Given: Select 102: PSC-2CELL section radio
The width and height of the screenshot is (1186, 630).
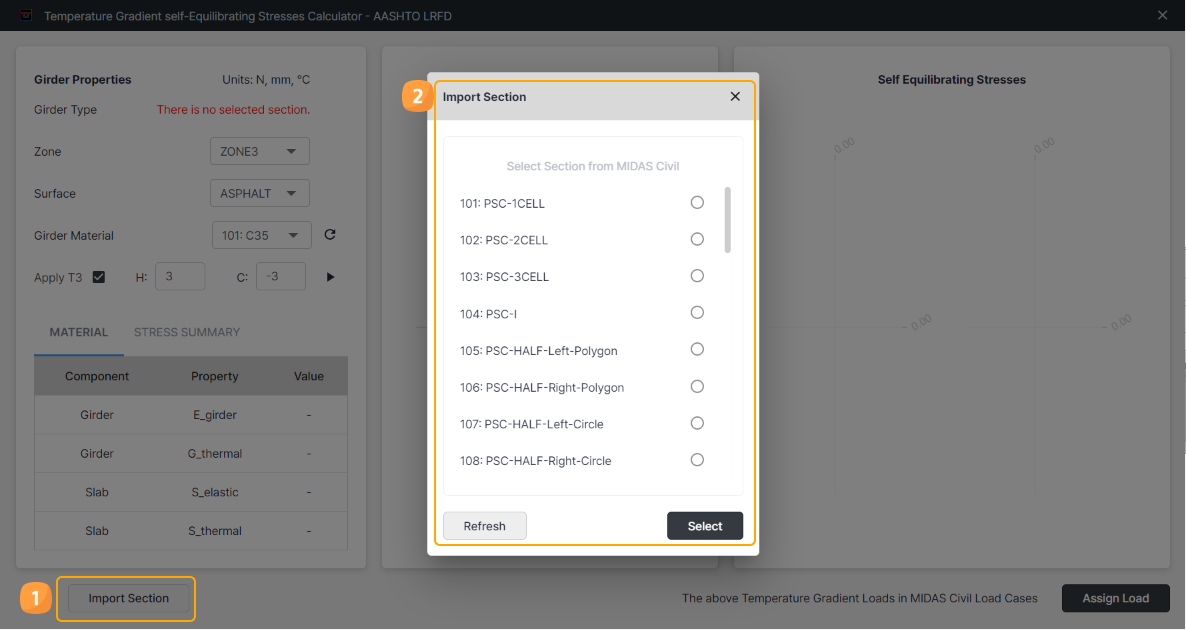Looking at the screenshot, I should [x=697, y=239].
